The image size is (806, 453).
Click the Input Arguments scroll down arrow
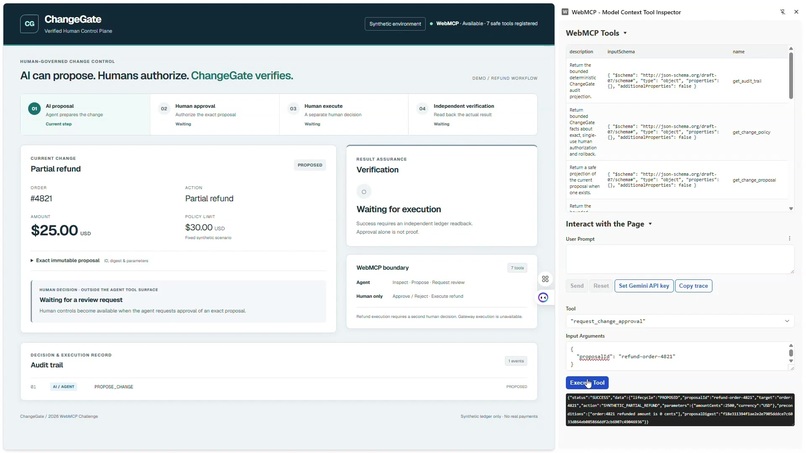(791, 361)
